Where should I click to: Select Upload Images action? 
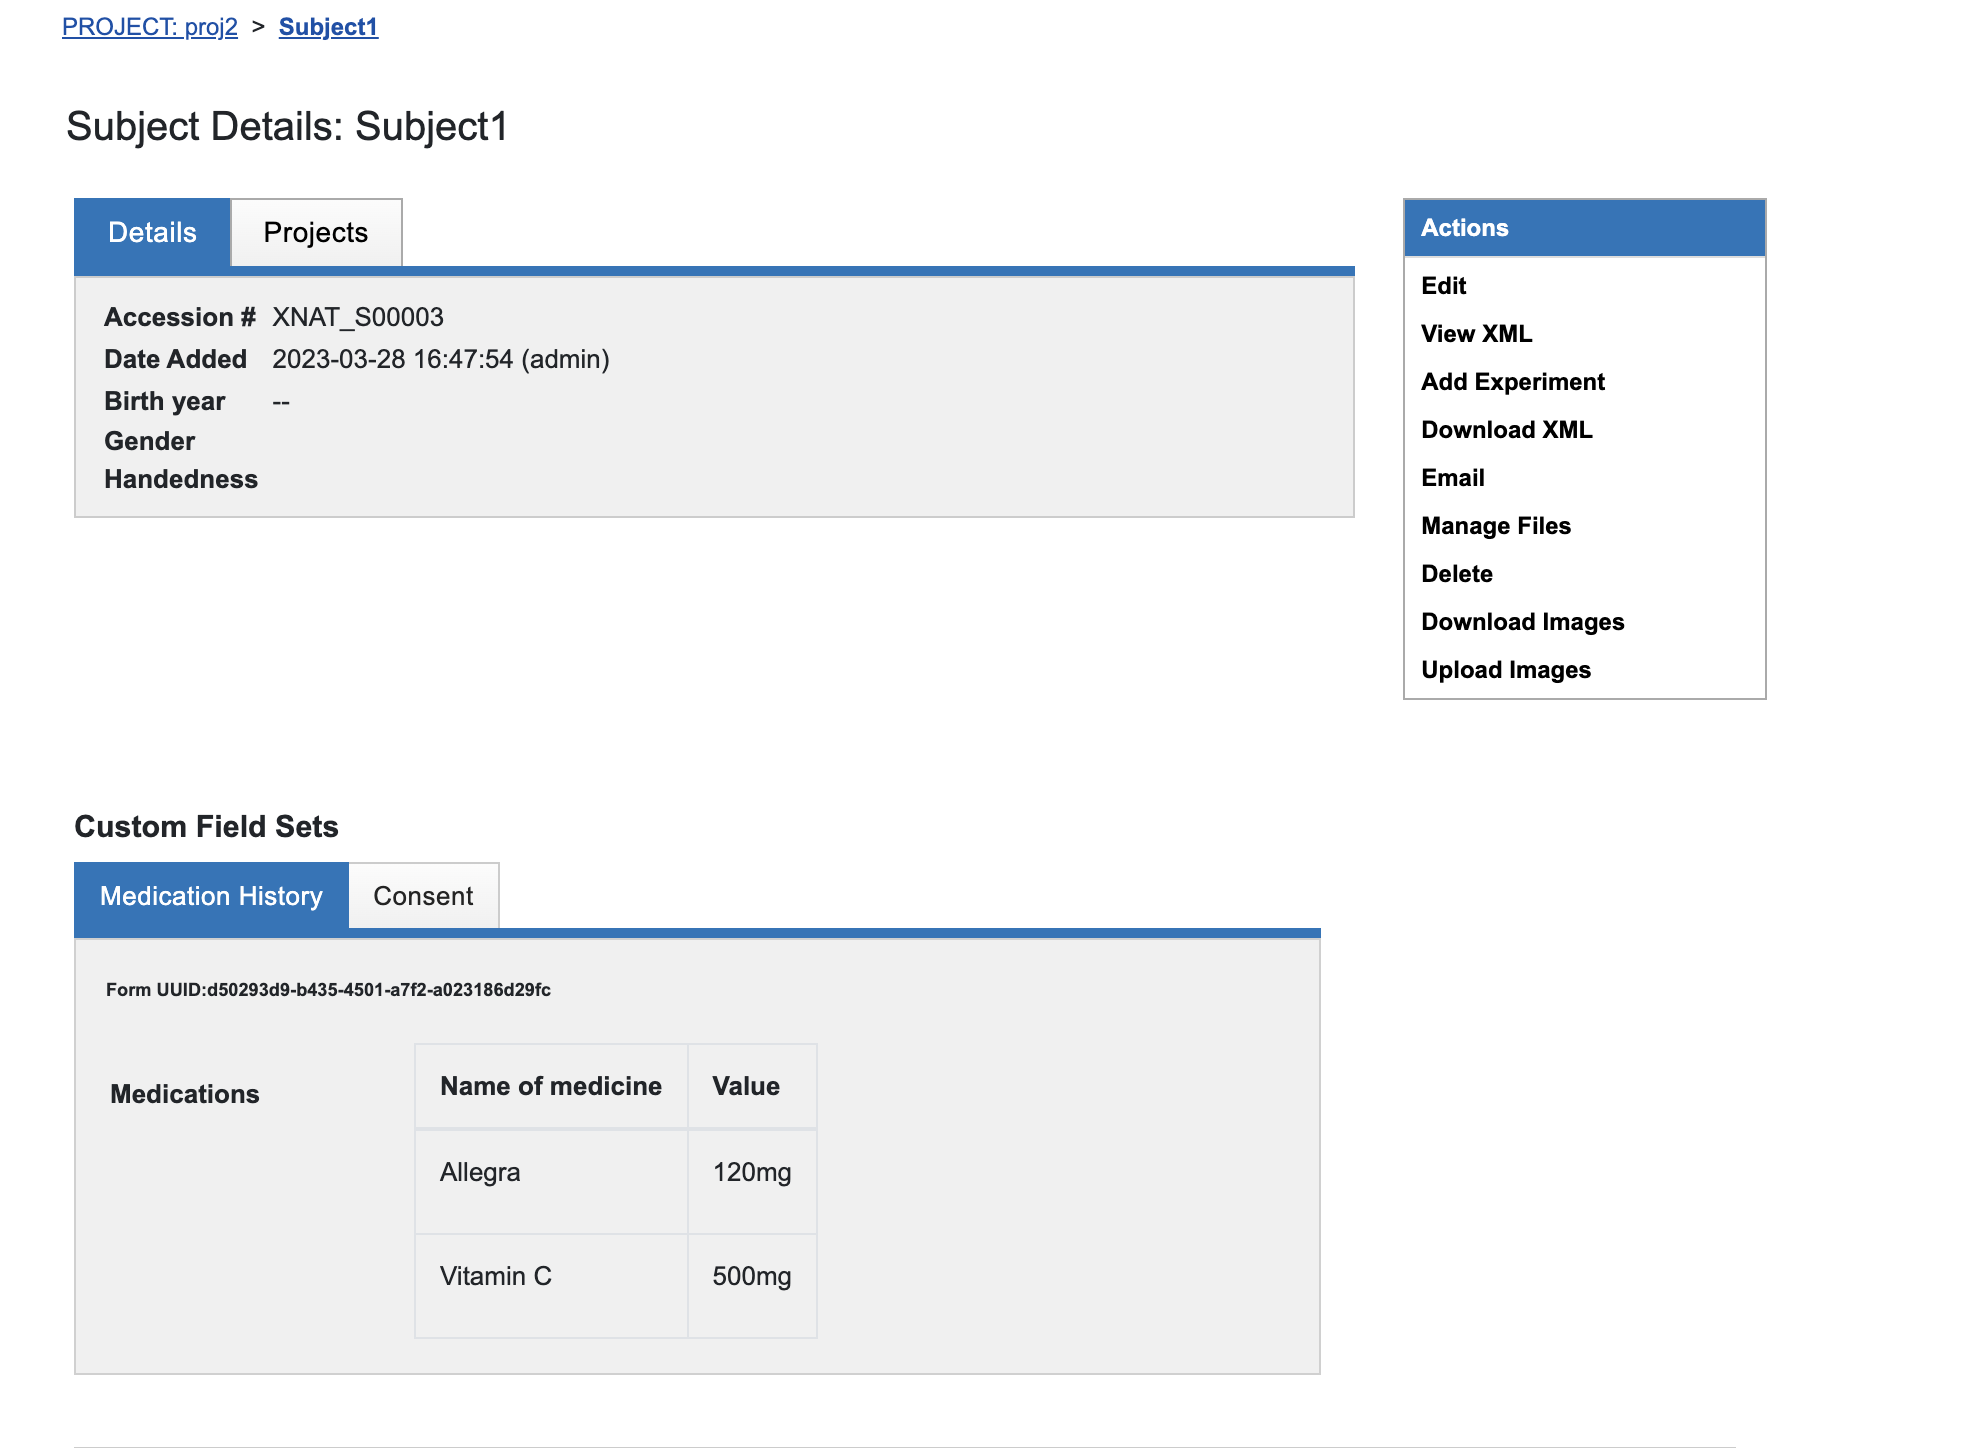1505,670
